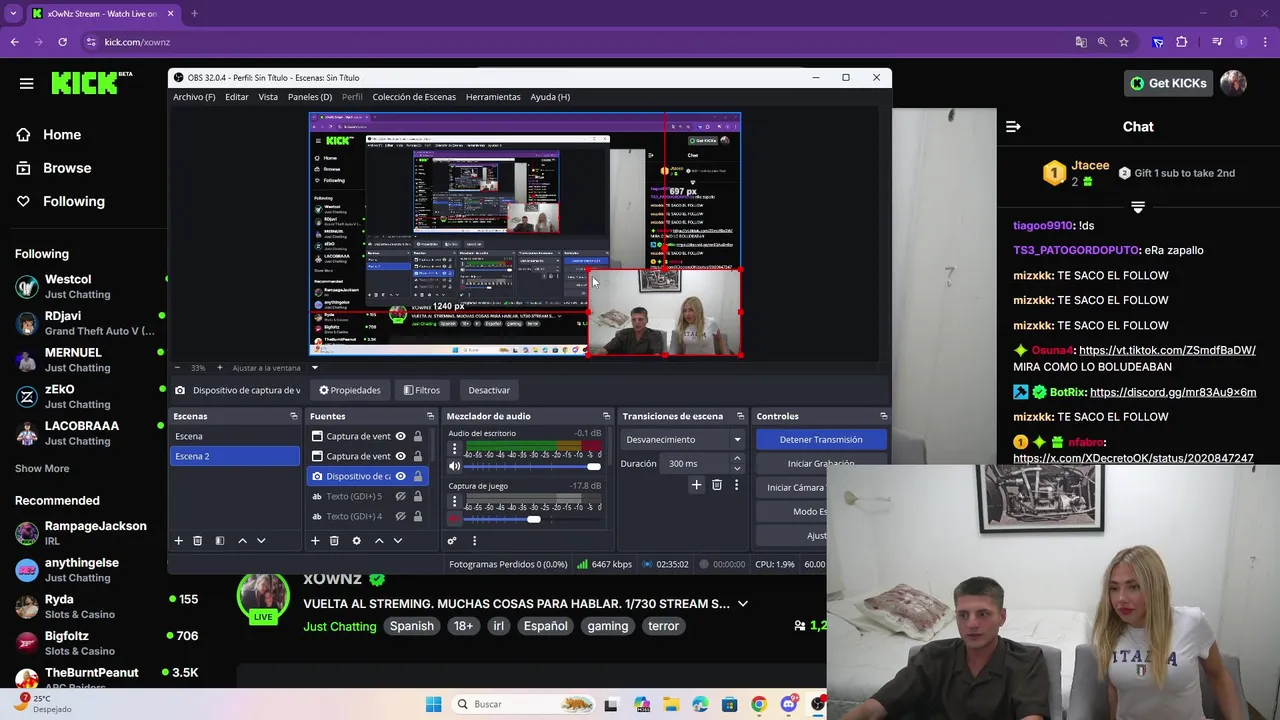The image size is (1280, 720).
Task: Add a new scene in Escenas panel
Action: point(178,541)
